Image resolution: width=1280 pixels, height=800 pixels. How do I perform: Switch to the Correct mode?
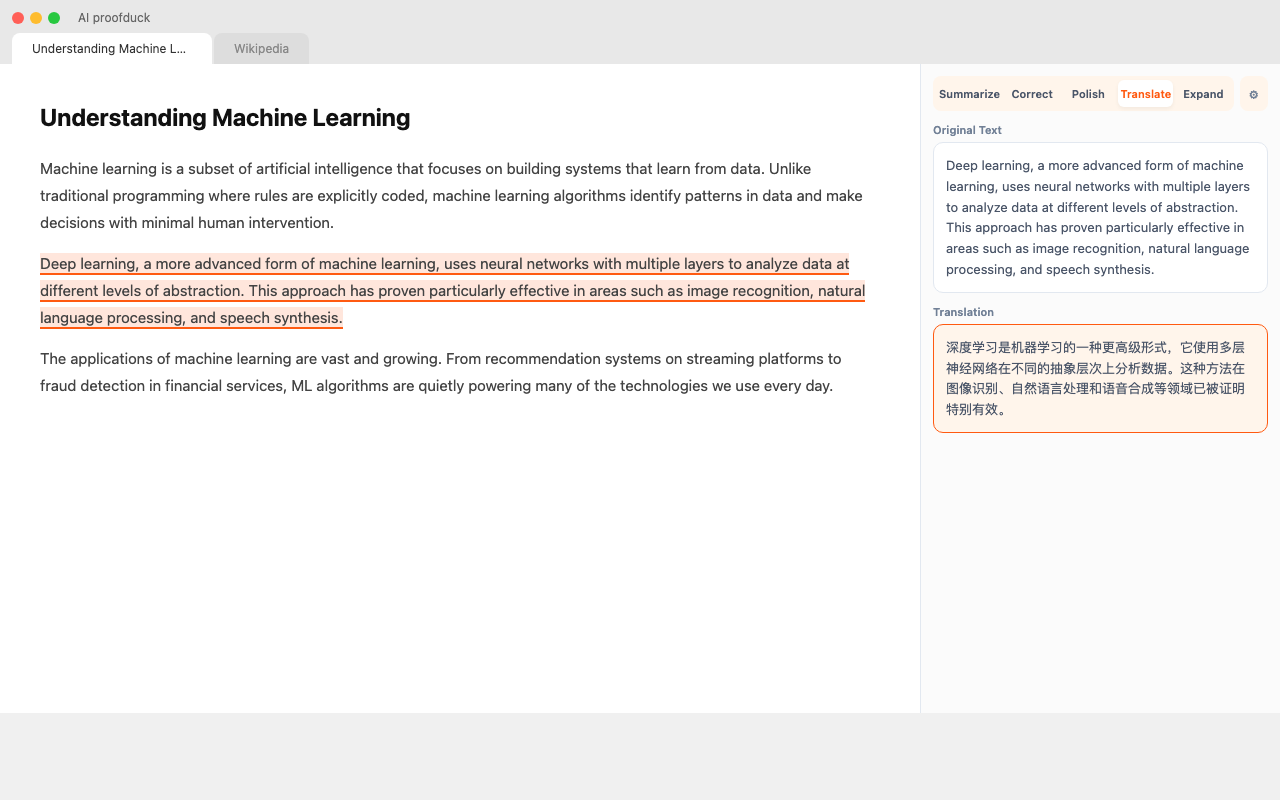1031,94
